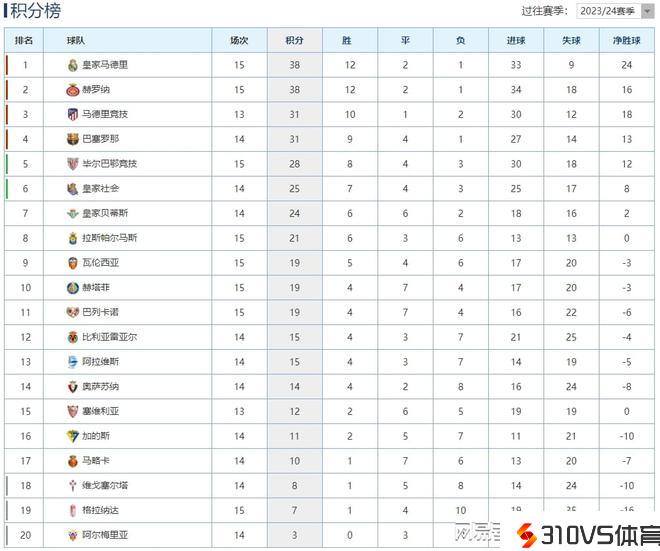Click the Girona club crest icon
The height and width of the screenshot is (551, 660).
[x=72, y=90]
